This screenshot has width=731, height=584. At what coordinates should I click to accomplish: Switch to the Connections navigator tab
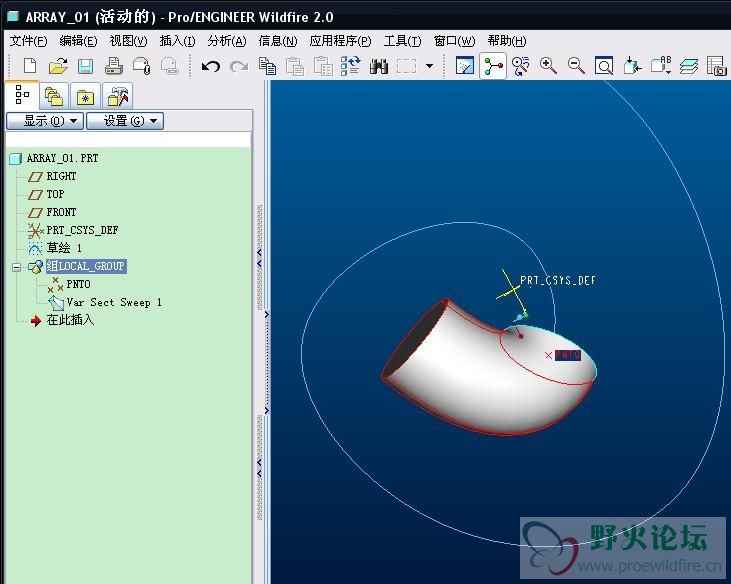pyautogui.click(x=117, y=96)
